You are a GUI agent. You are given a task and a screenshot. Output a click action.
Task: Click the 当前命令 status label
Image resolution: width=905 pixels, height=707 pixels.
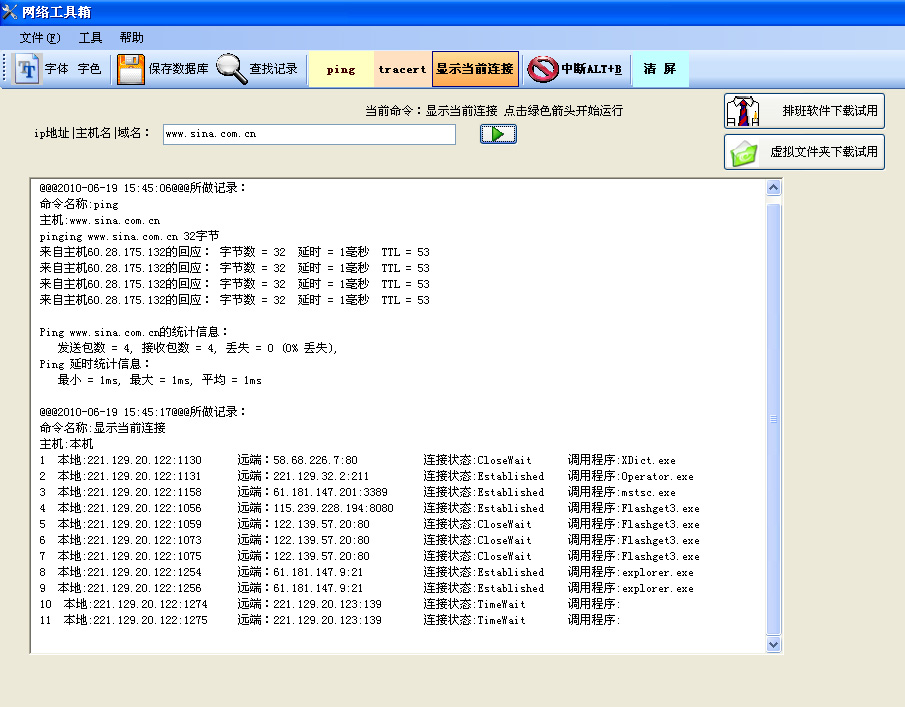coord(494,111)
